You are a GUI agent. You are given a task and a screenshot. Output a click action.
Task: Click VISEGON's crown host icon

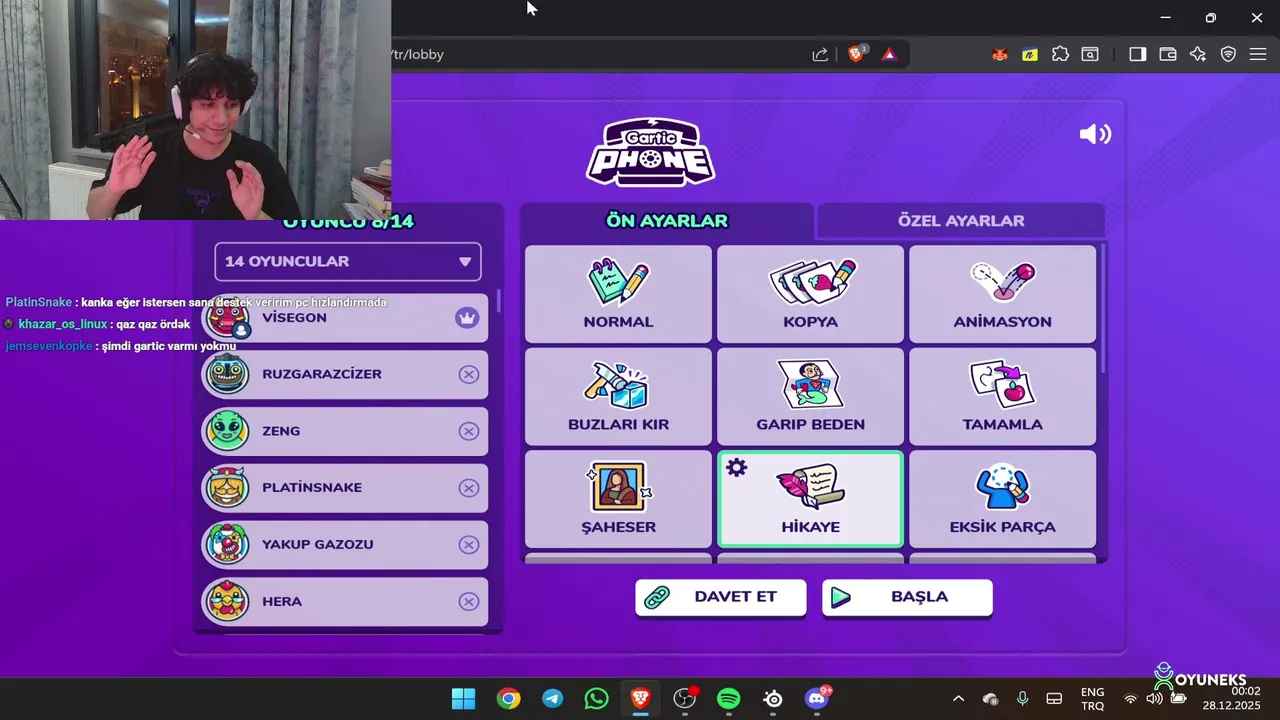pos(467,318)
